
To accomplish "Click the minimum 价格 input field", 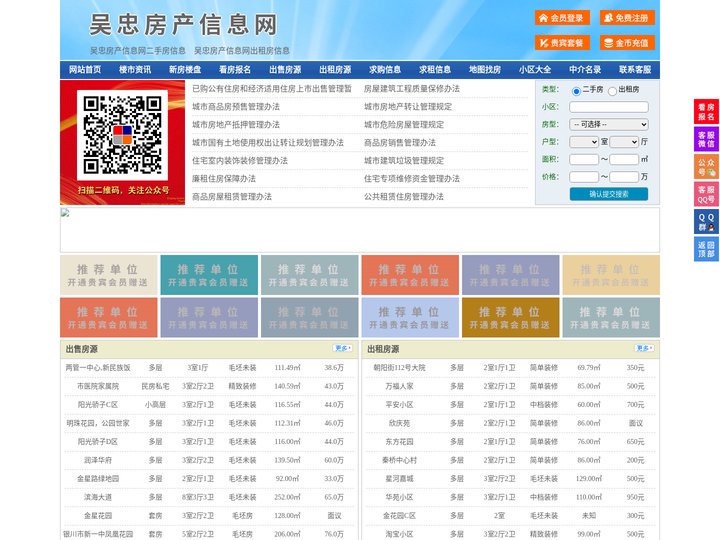I will 584,177.
